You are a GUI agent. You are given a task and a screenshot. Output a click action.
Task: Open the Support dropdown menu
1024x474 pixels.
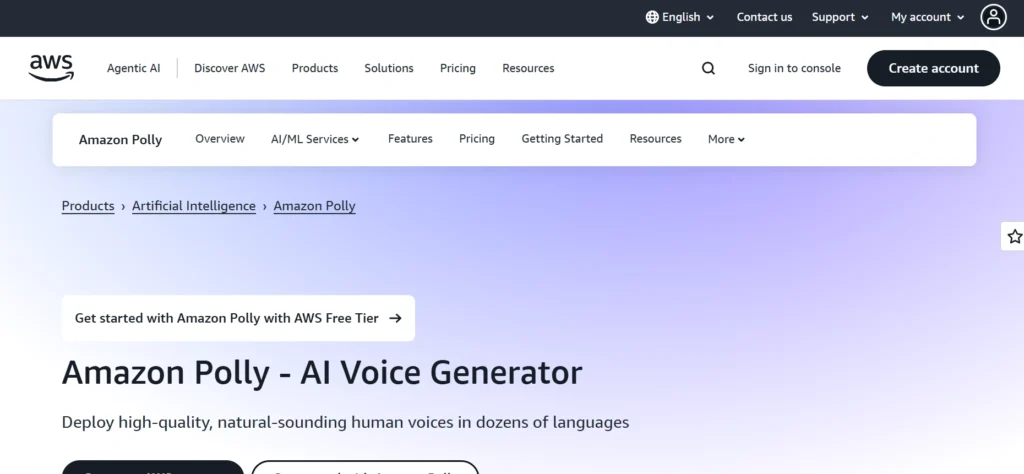[840, 18]
